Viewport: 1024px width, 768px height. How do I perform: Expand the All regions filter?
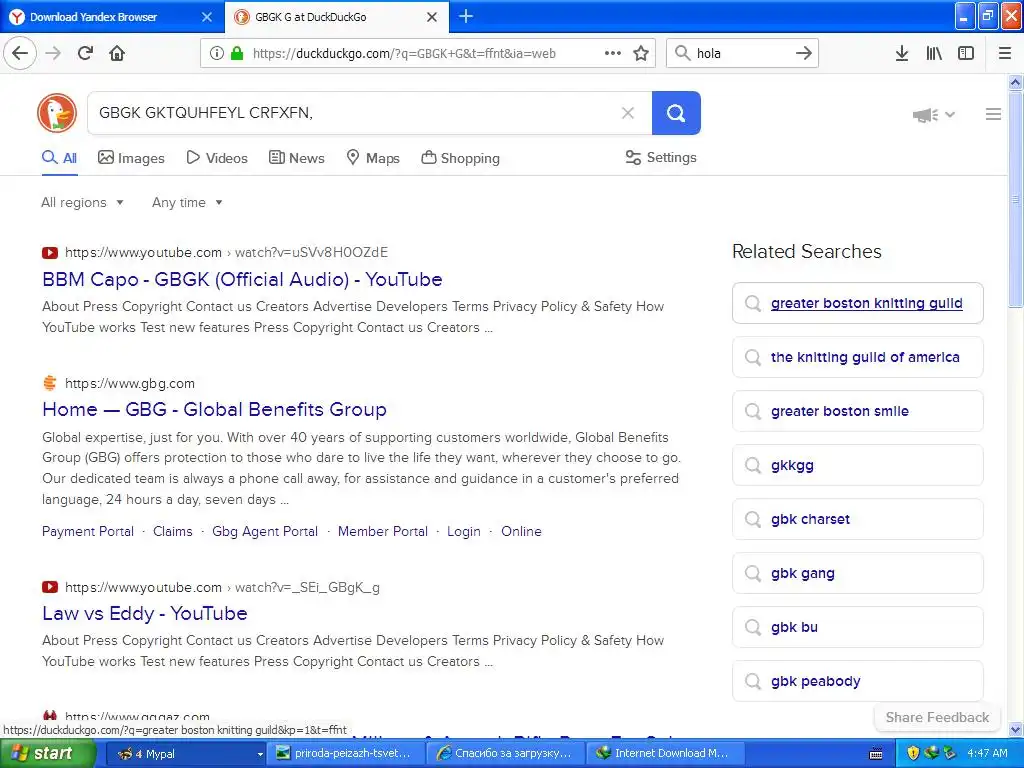(82, 202)
